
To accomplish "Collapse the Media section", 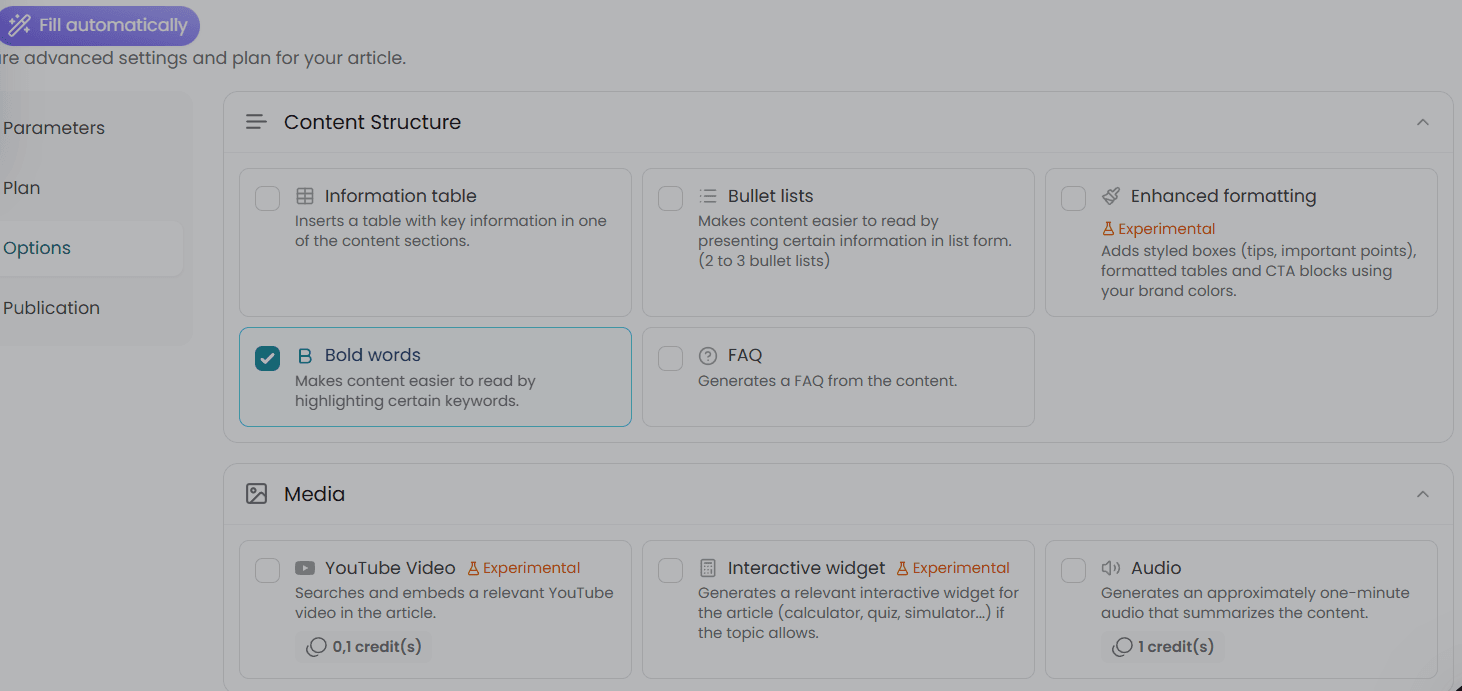I will [x=1423, y=493].
